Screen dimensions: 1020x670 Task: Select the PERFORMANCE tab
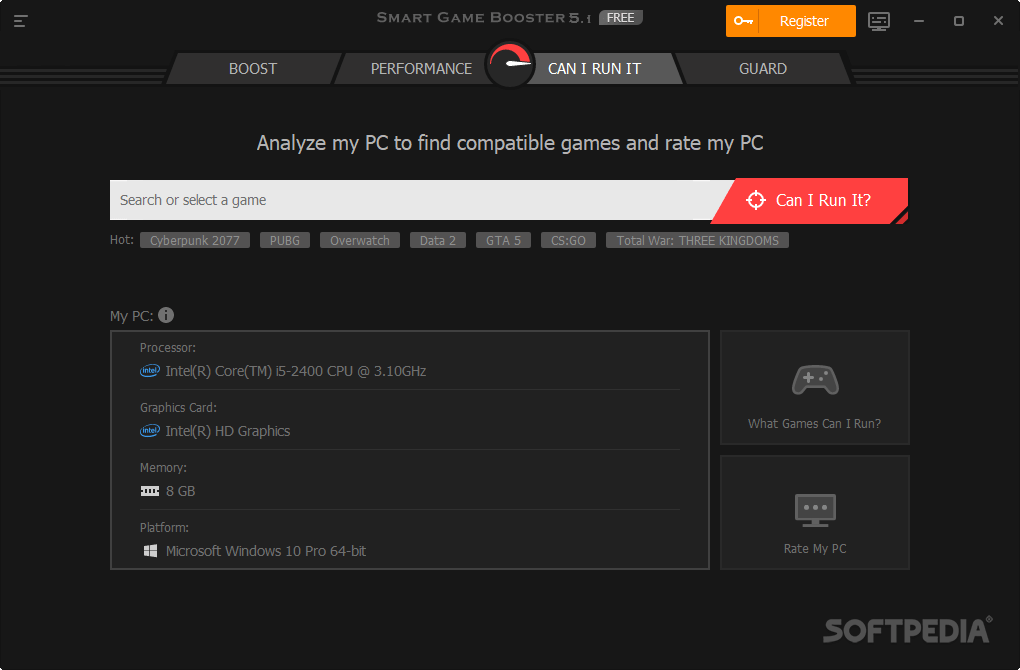pos(421,68)
